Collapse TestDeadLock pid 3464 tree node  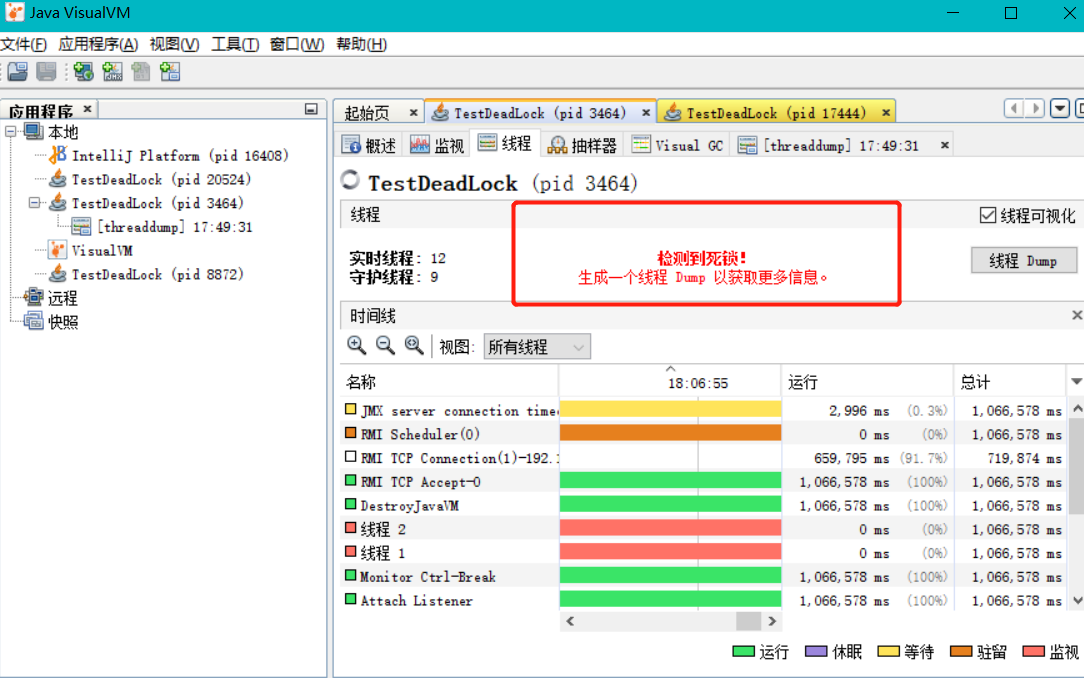tap(34, 203)
